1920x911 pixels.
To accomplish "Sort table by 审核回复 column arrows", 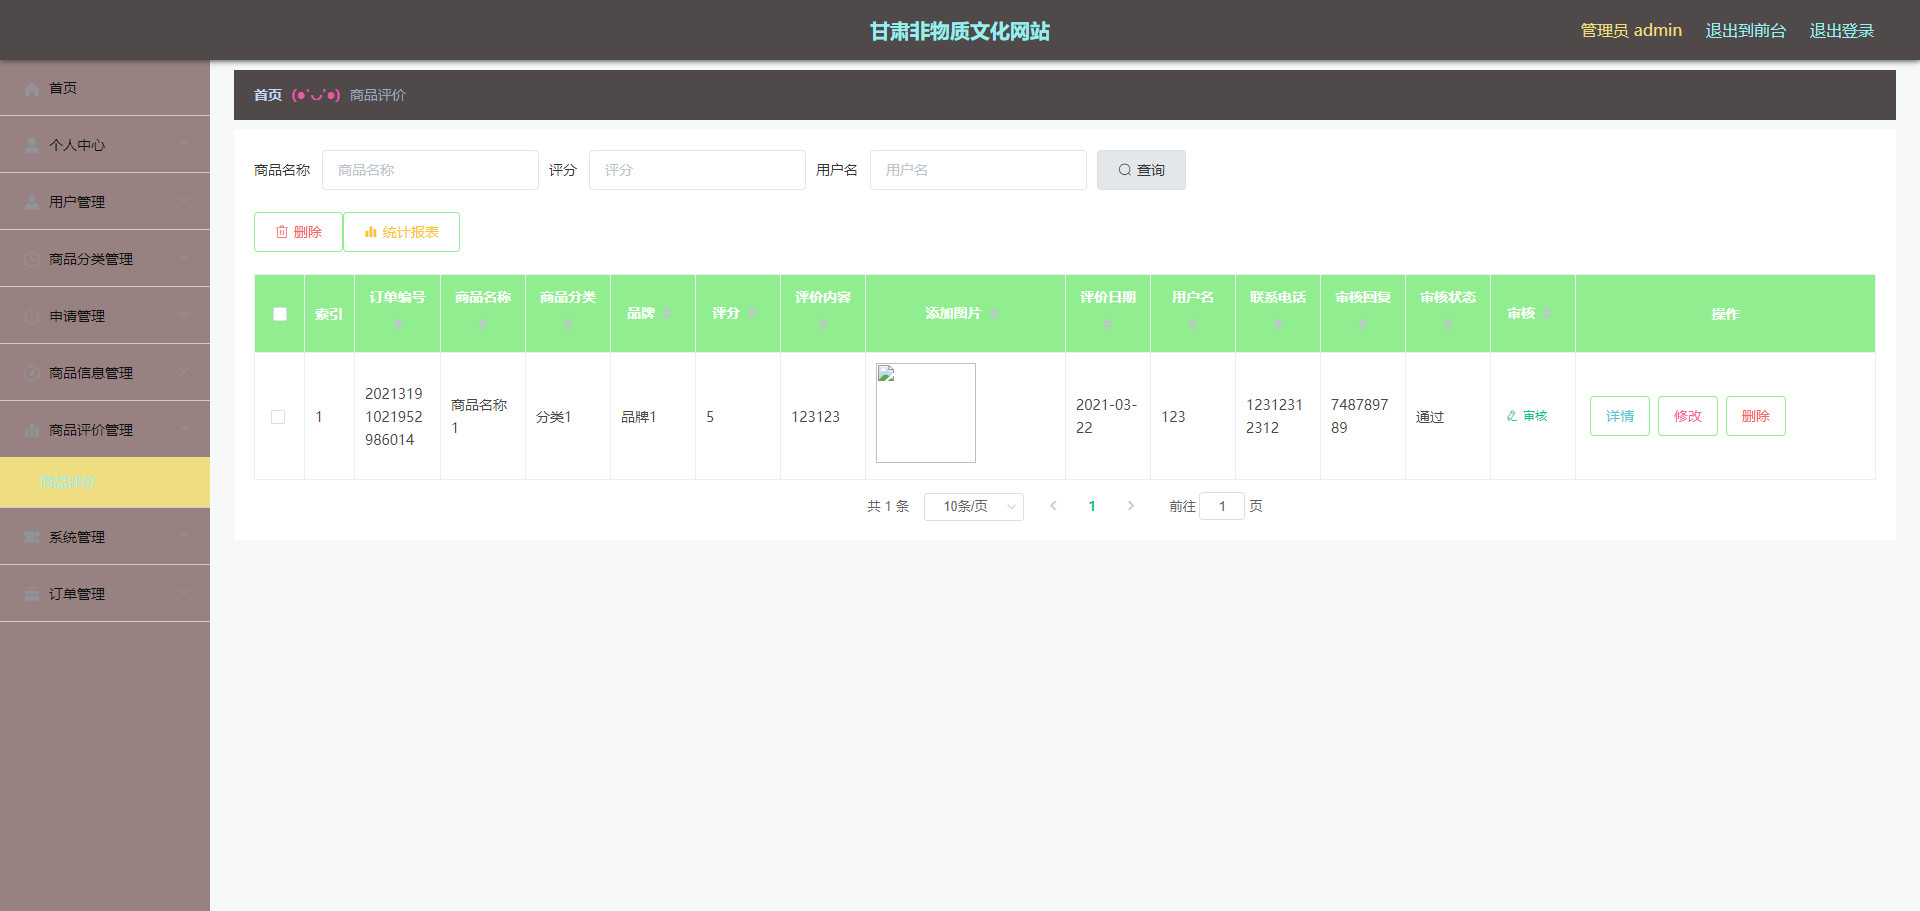I will 1362,324.
